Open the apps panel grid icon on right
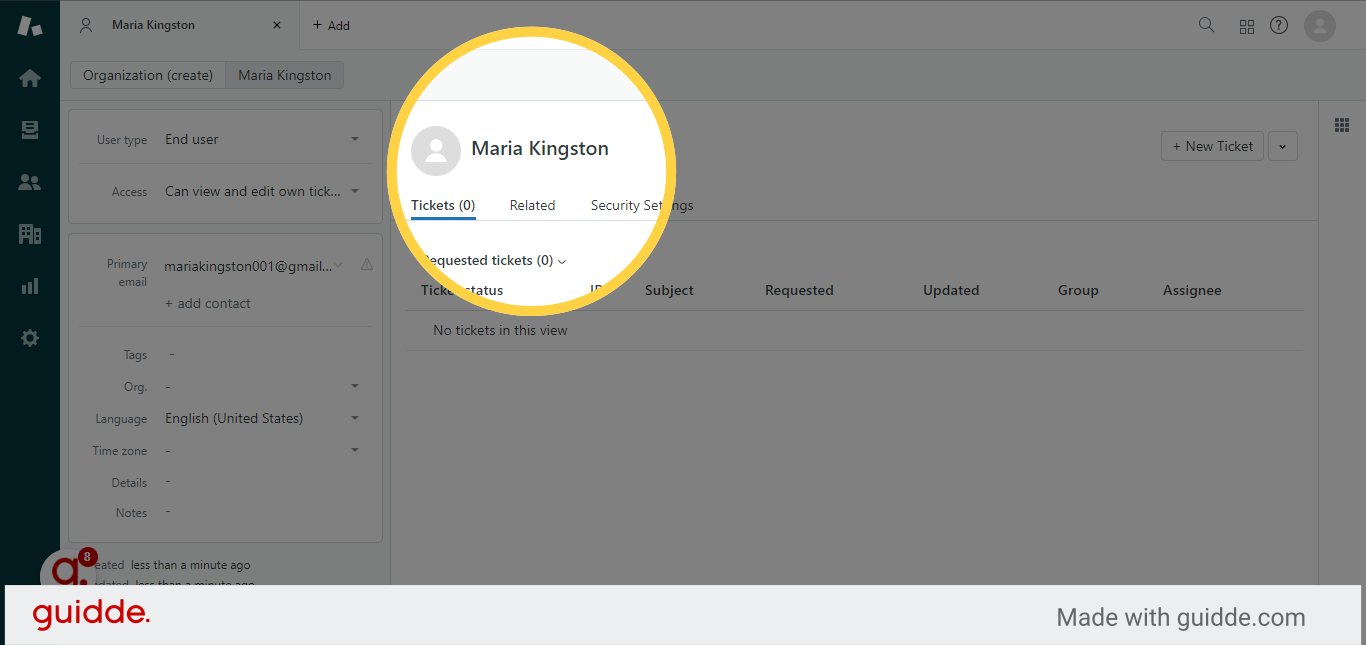 click(x=1341, y=125)
